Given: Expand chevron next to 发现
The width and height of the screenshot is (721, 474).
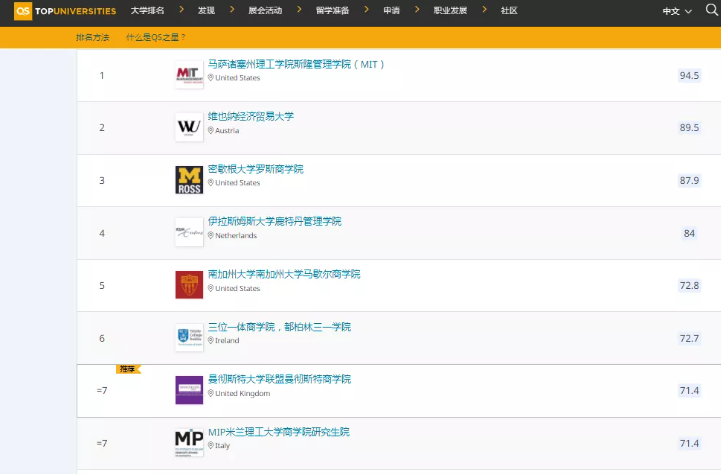Looking at the screenshot, I should [x=232, y=9].
